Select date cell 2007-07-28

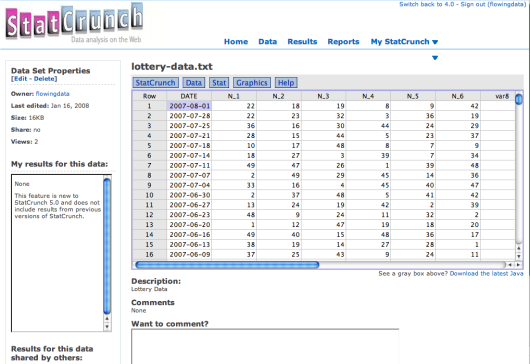189,116
